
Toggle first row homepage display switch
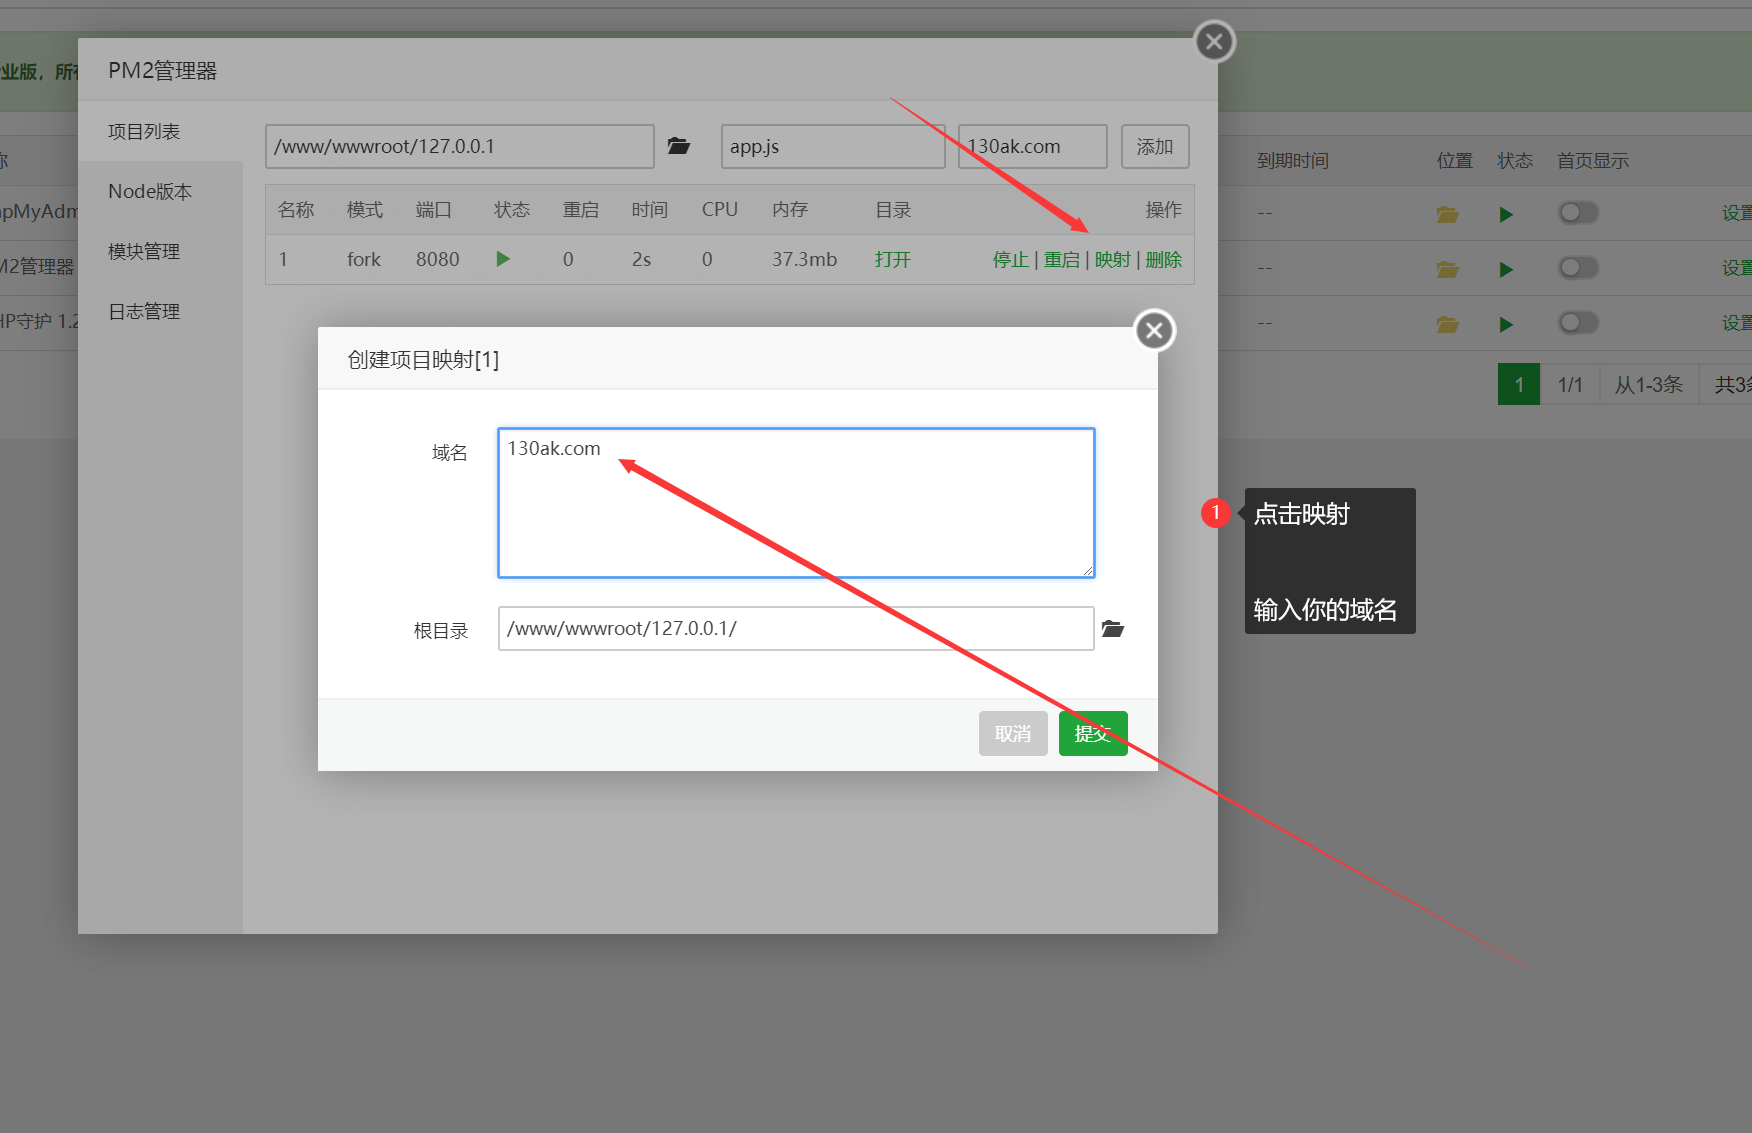(1578, 213)
